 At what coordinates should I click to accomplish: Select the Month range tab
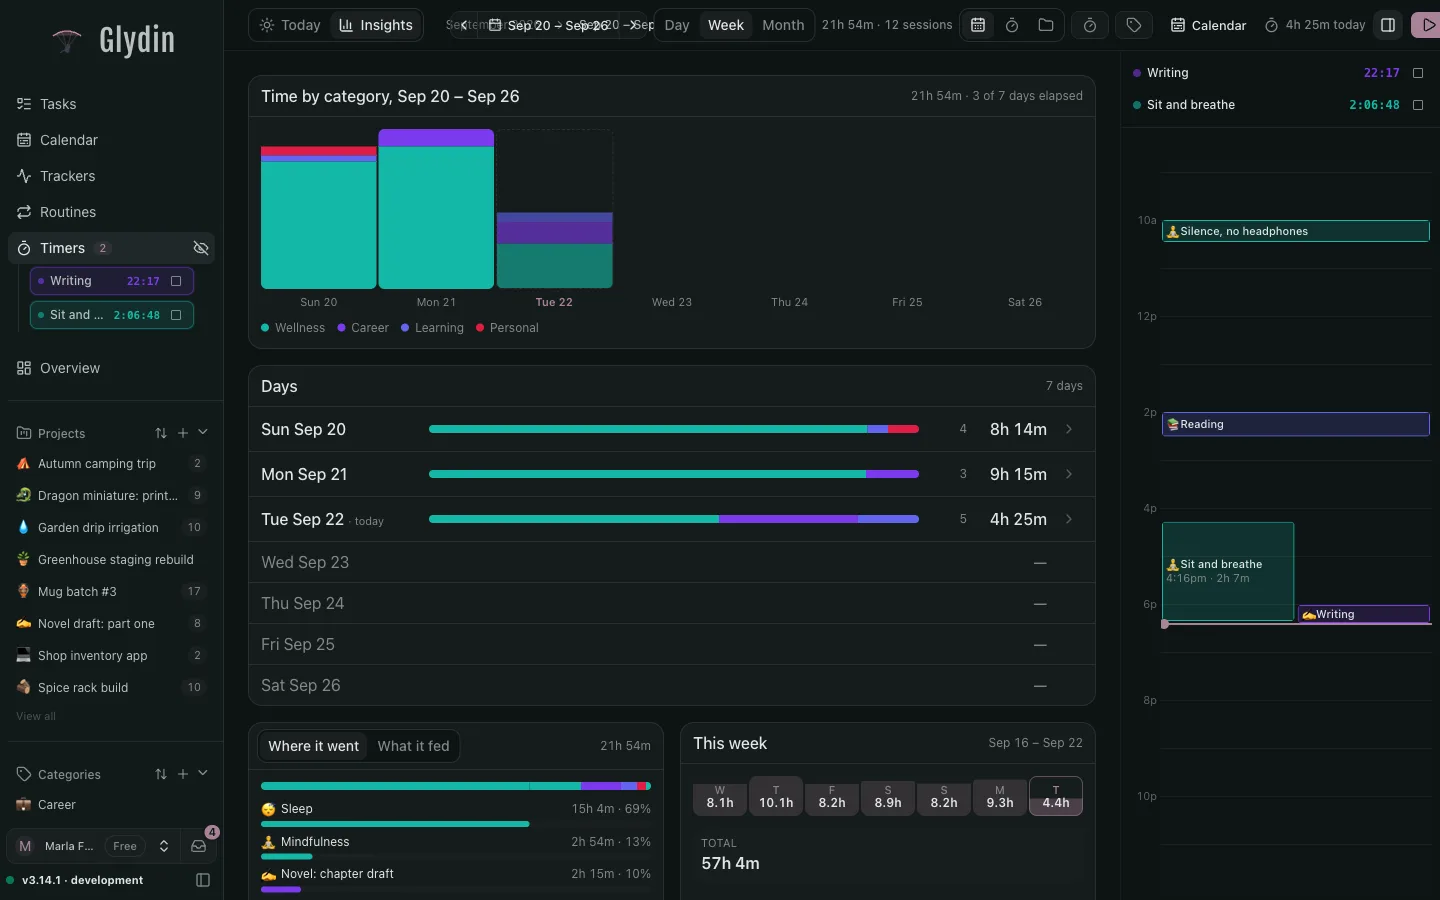point(783,25)
